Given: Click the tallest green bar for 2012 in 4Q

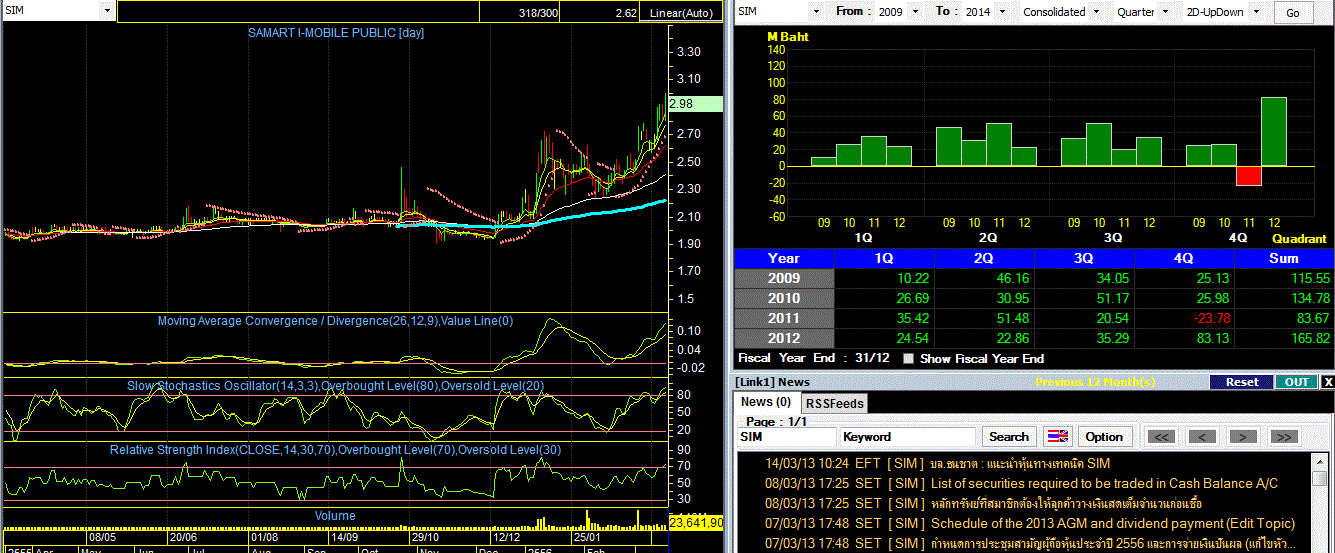Looking at the screenshot, I should 1274,131.
